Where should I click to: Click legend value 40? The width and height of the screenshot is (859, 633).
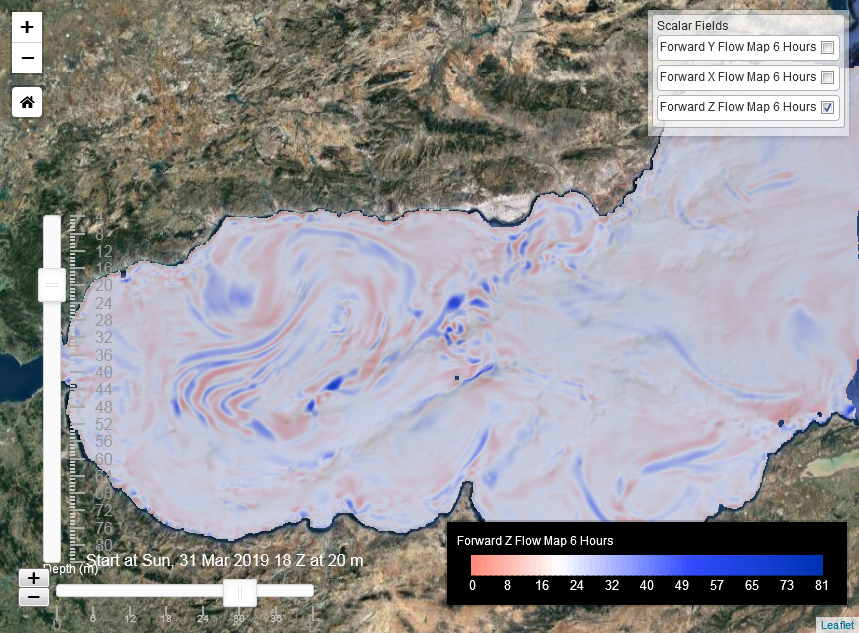tap(646, 585)
